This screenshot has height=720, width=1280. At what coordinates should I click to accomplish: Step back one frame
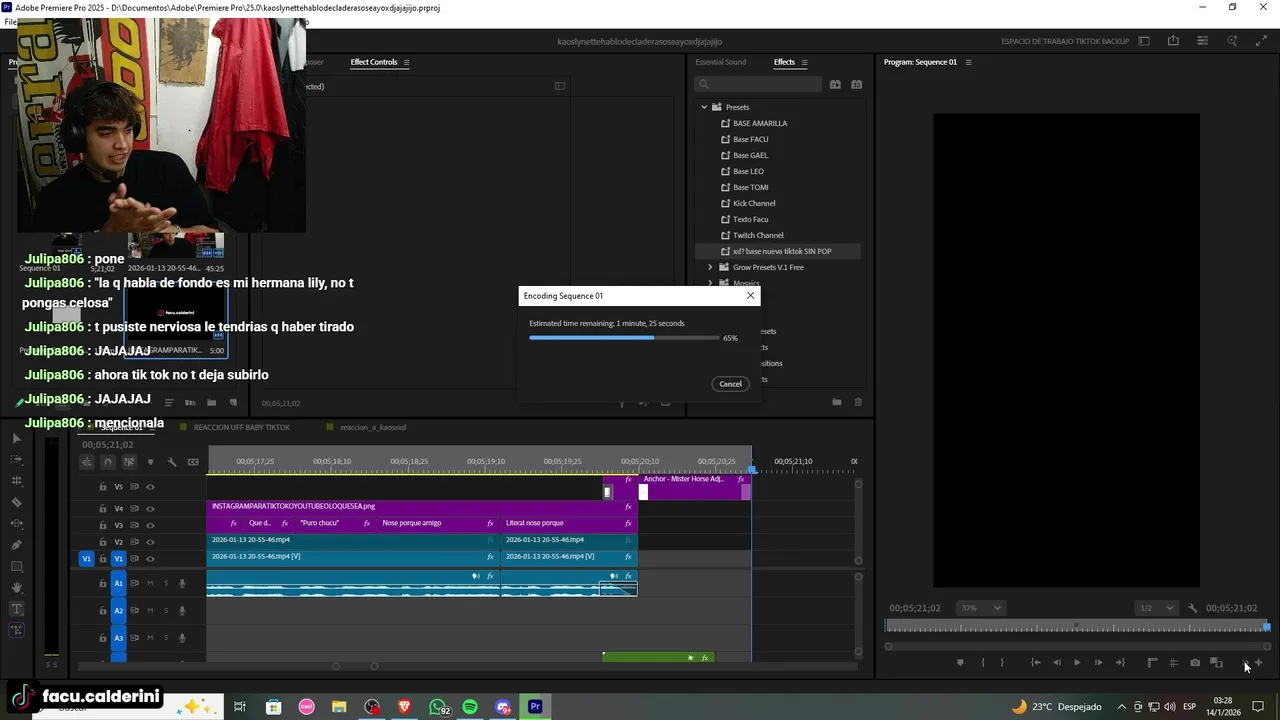pos(1056,662)
